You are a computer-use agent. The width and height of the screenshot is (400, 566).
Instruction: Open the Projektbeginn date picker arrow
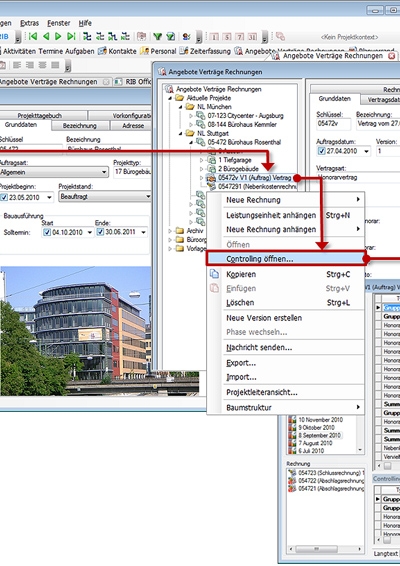[49, 197]
